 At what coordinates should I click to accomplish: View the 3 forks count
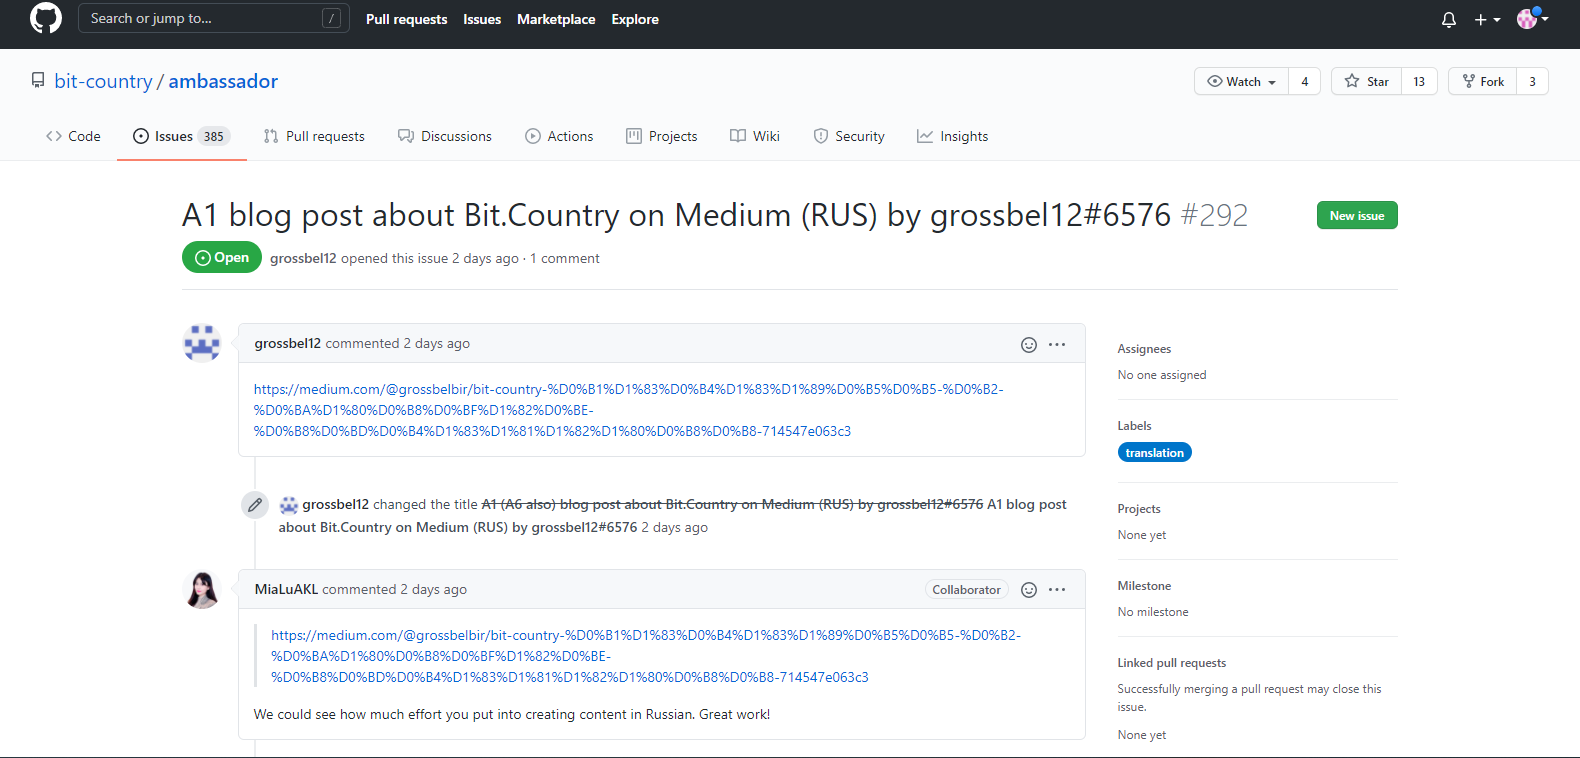click(x=1532, y=82)
